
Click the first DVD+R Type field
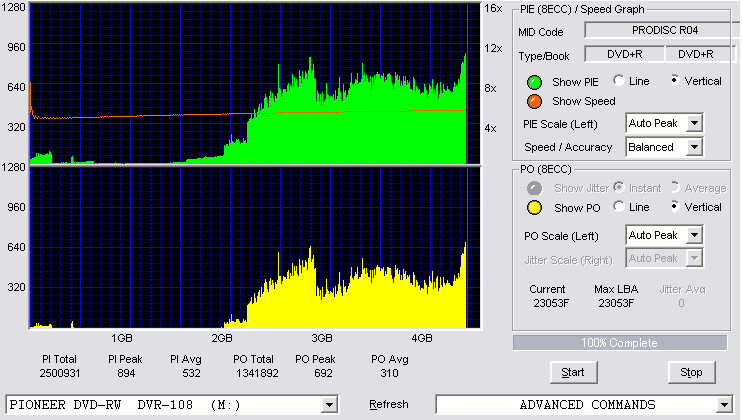click(x=625, y=54)
